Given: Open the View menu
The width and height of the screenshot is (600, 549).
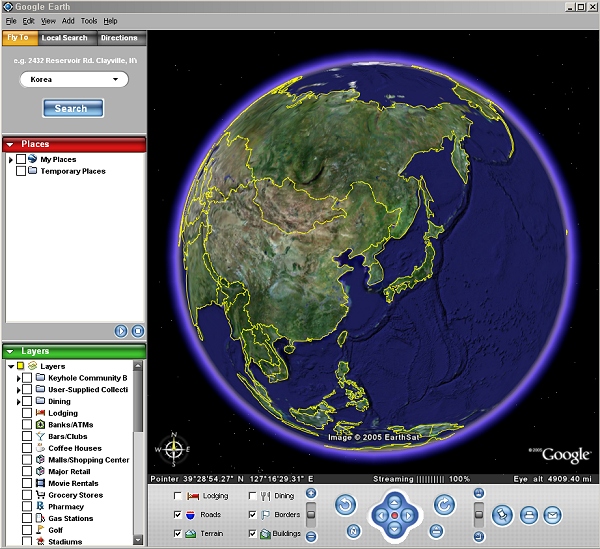Looking at the screenshot, I should (x=48, y=21).
